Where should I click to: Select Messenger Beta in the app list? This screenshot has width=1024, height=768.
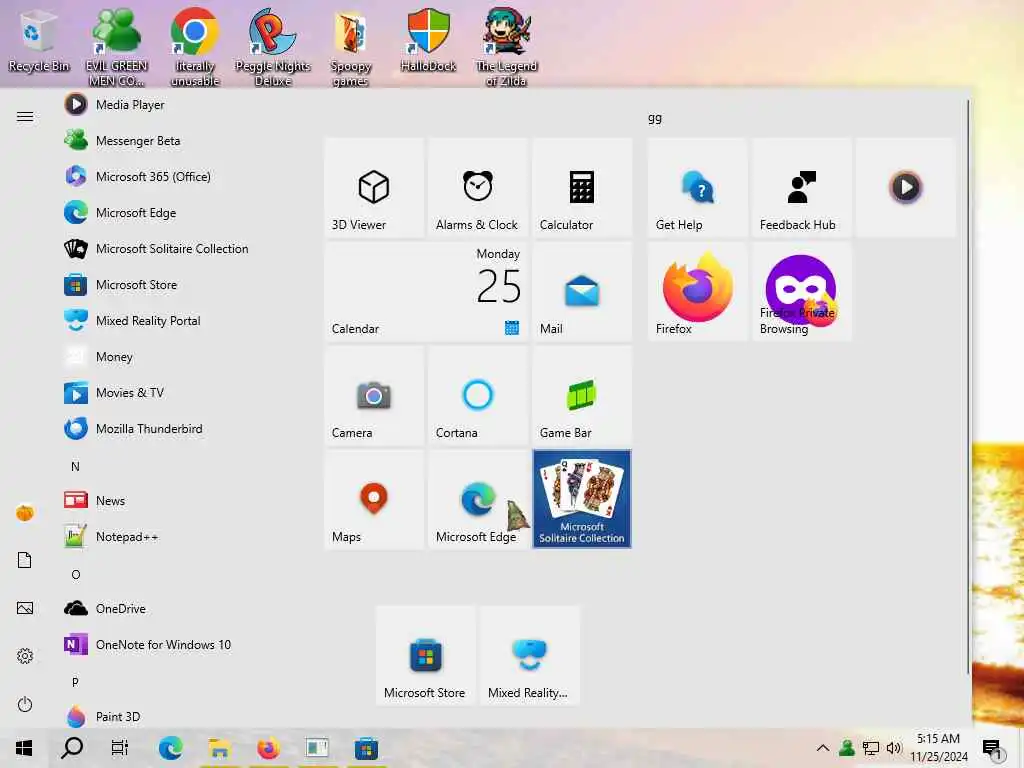click(x=183, y=141)
